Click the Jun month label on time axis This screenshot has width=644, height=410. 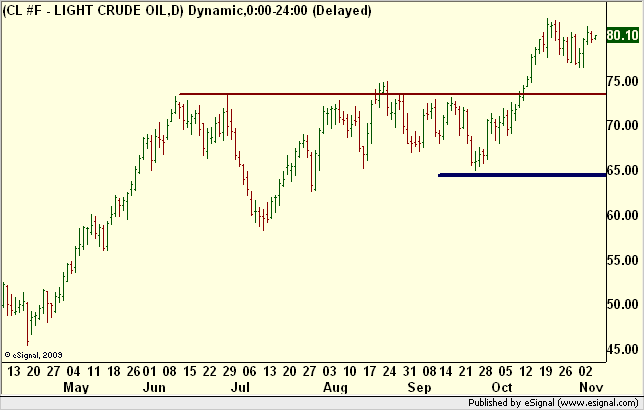click(154, 387)
